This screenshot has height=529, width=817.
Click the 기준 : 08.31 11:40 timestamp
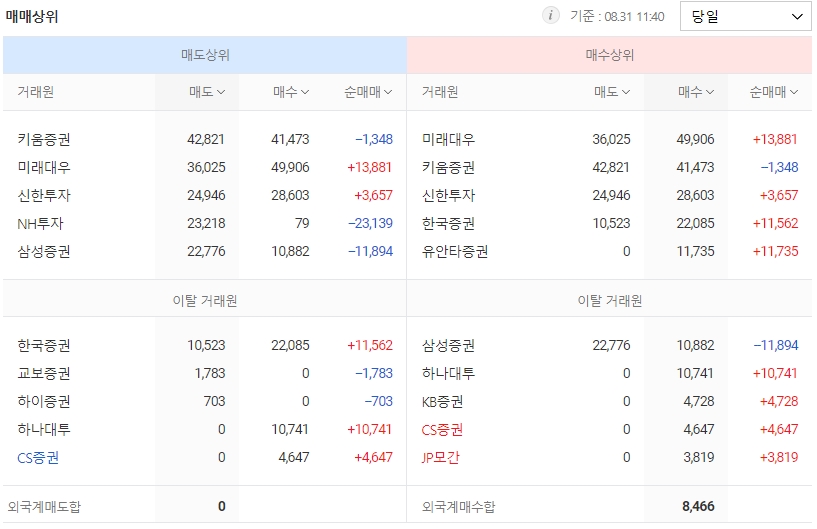617,17
